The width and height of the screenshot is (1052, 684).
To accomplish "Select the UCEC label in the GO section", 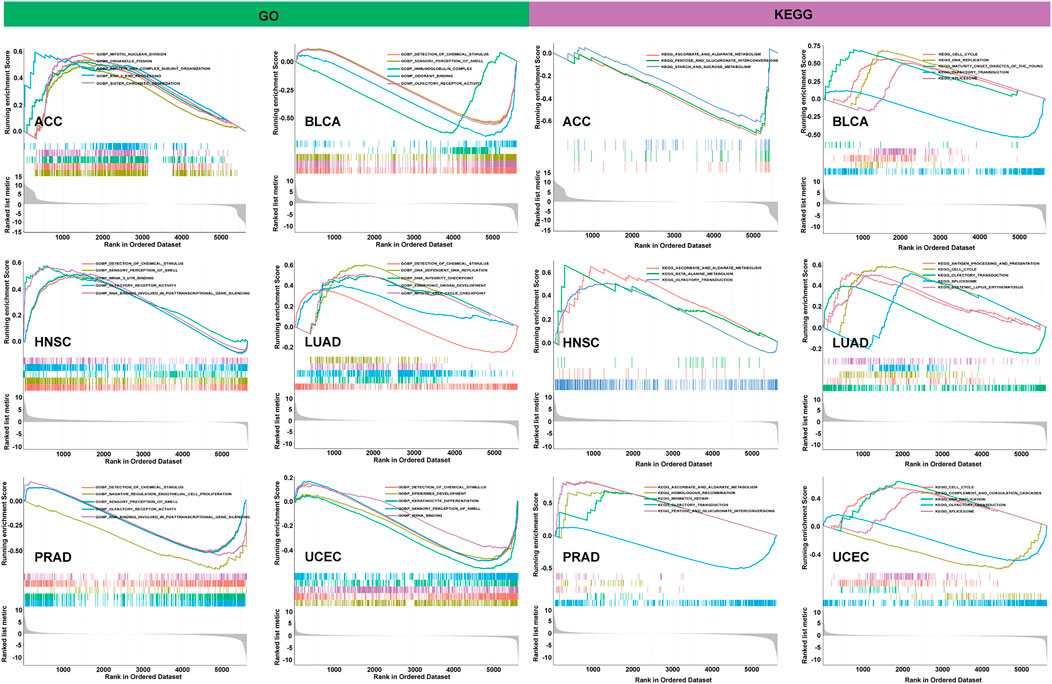I will [x=323, y=557].
